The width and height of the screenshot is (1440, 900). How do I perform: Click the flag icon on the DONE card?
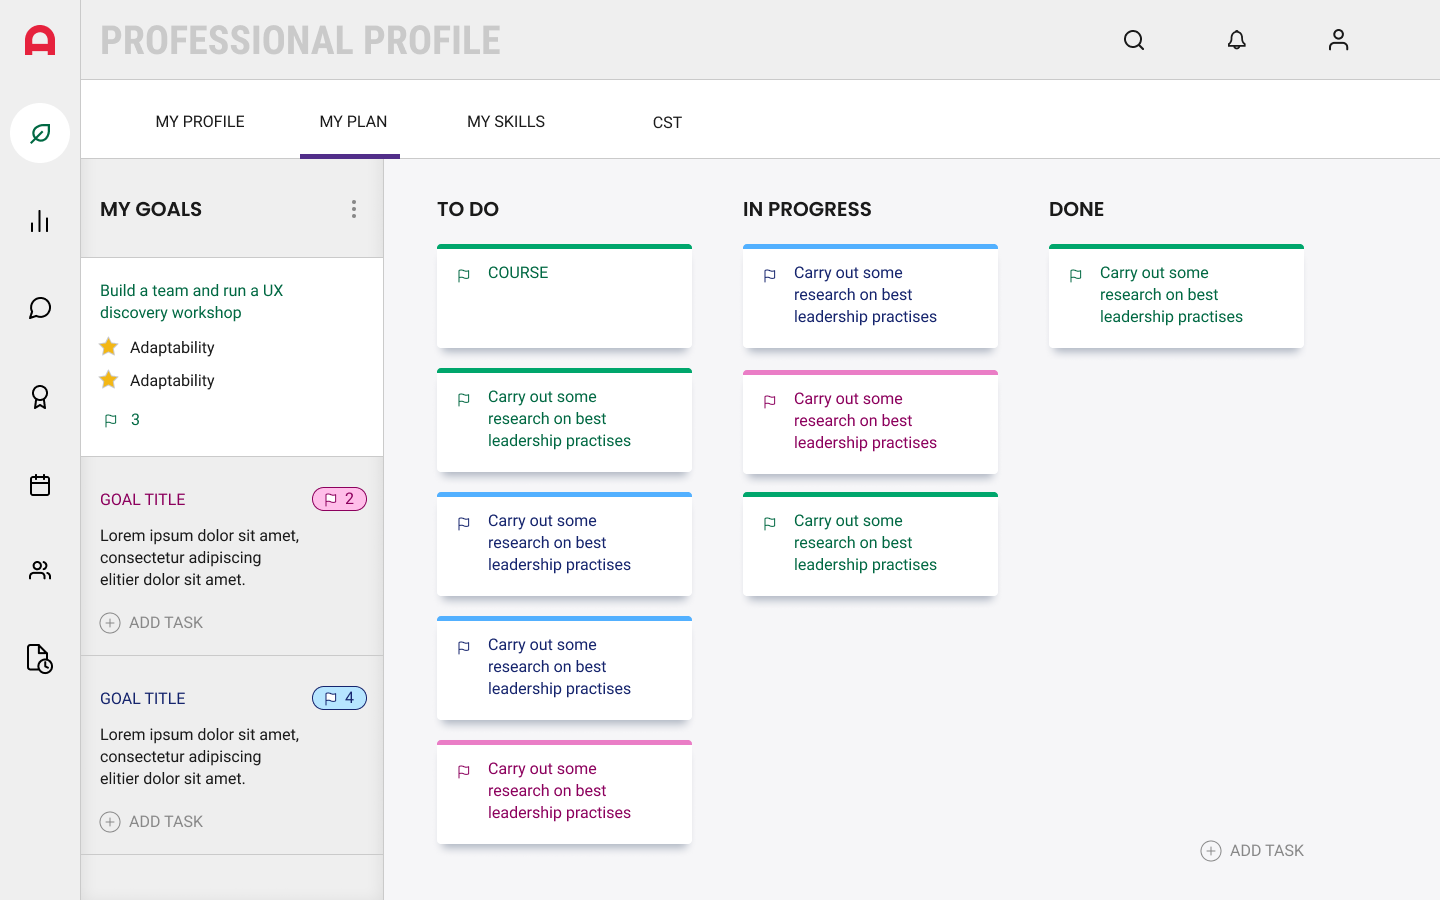(x=1076, y=275)
